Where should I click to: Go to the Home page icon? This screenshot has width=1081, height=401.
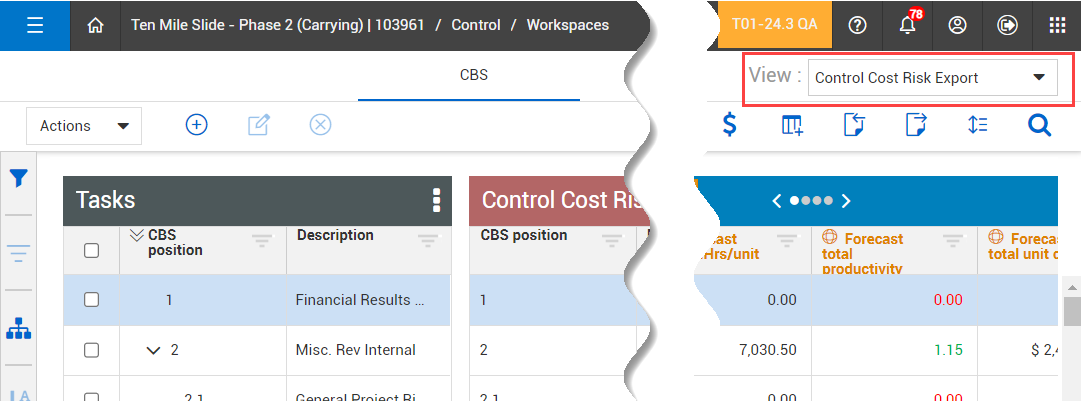pos(96,25)
